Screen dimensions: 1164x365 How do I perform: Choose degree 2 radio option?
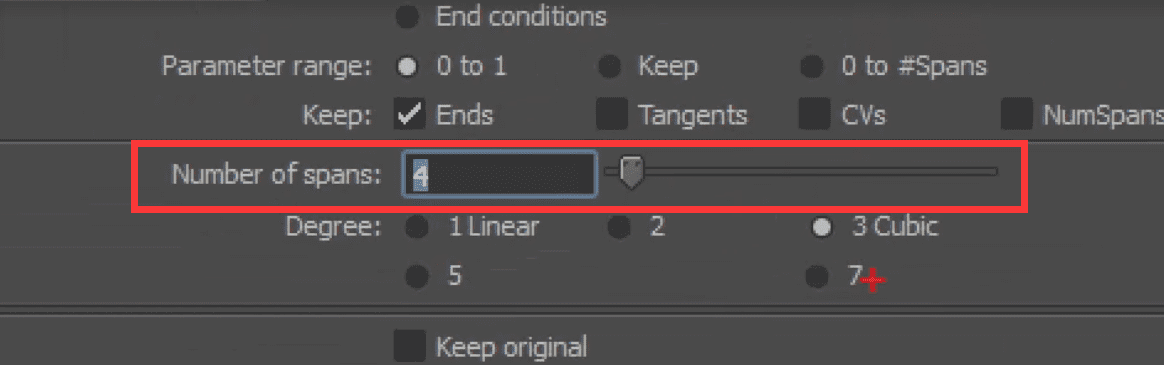618,227
